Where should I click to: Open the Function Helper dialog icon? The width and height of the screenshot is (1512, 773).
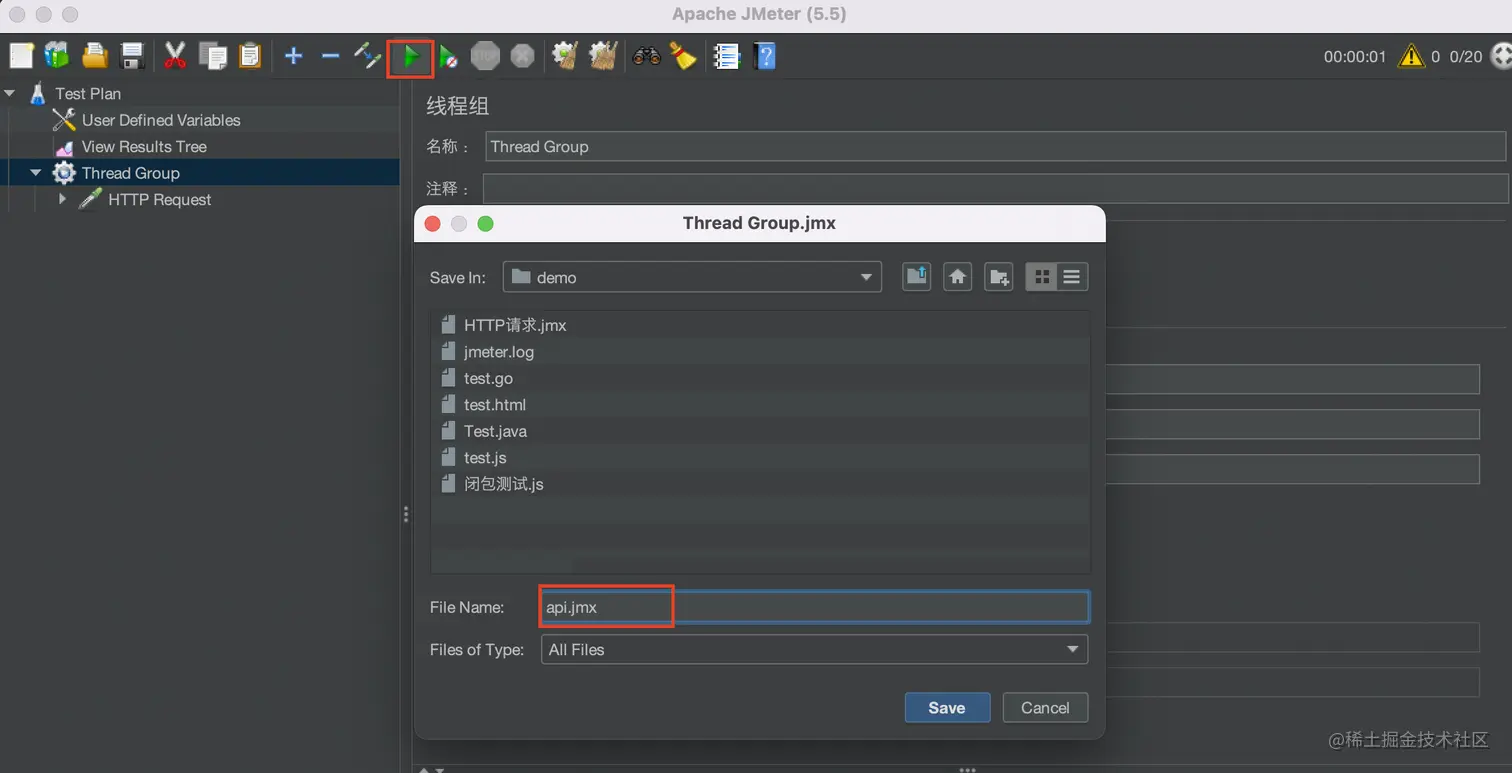[x=725, y=56]
